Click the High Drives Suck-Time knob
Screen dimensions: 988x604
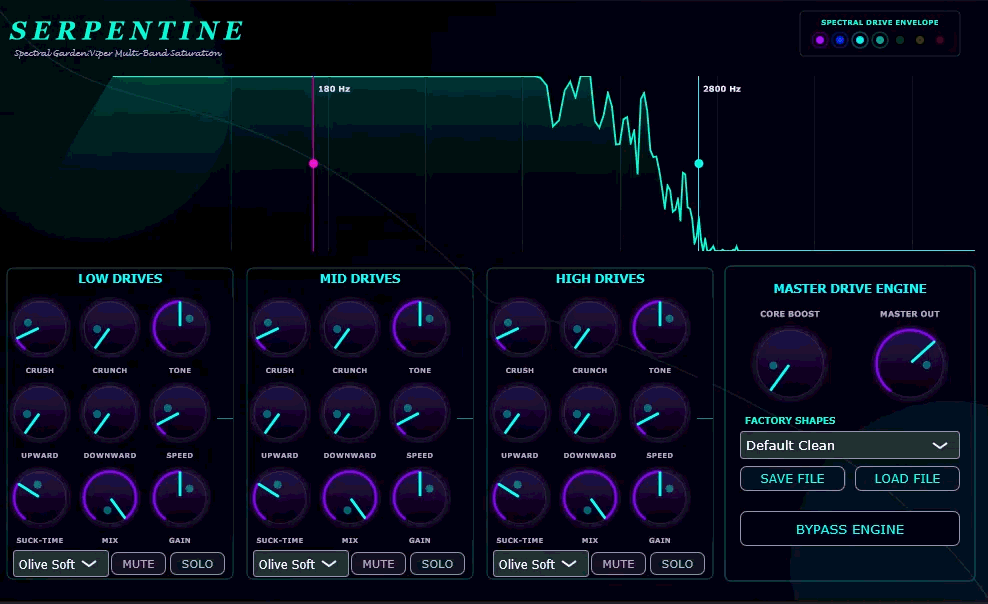[520, 498]
